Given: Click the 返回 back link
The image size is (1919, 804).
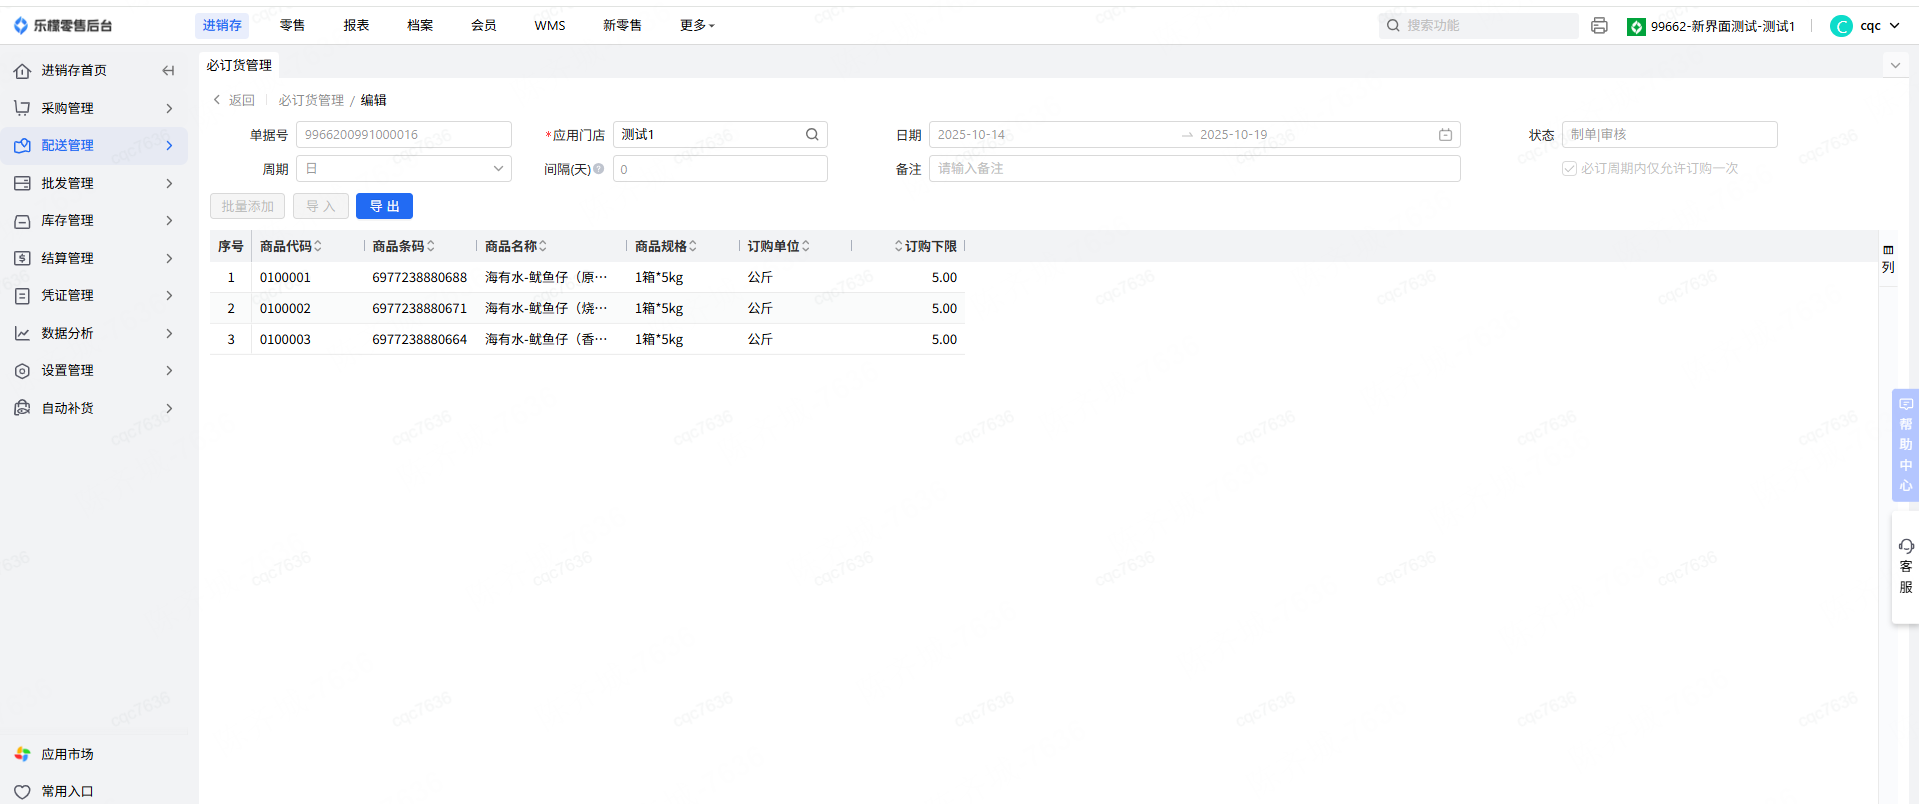Looking at the screenshot, I should click(234, 100).
